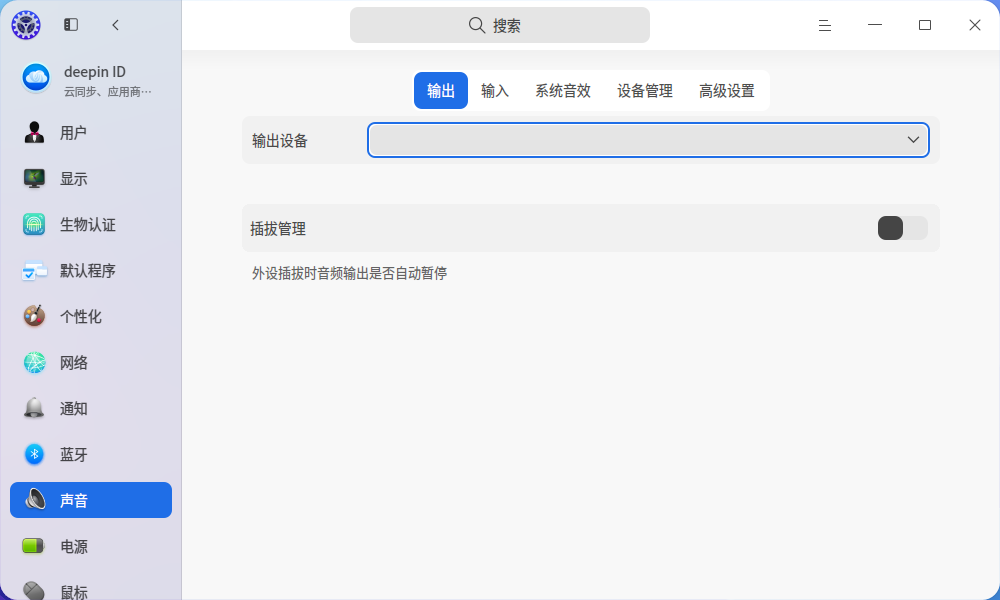The height and width of the screenshot is (600, 1000).
Task: Click the 用户 user icon
Action: coord(34,133)
